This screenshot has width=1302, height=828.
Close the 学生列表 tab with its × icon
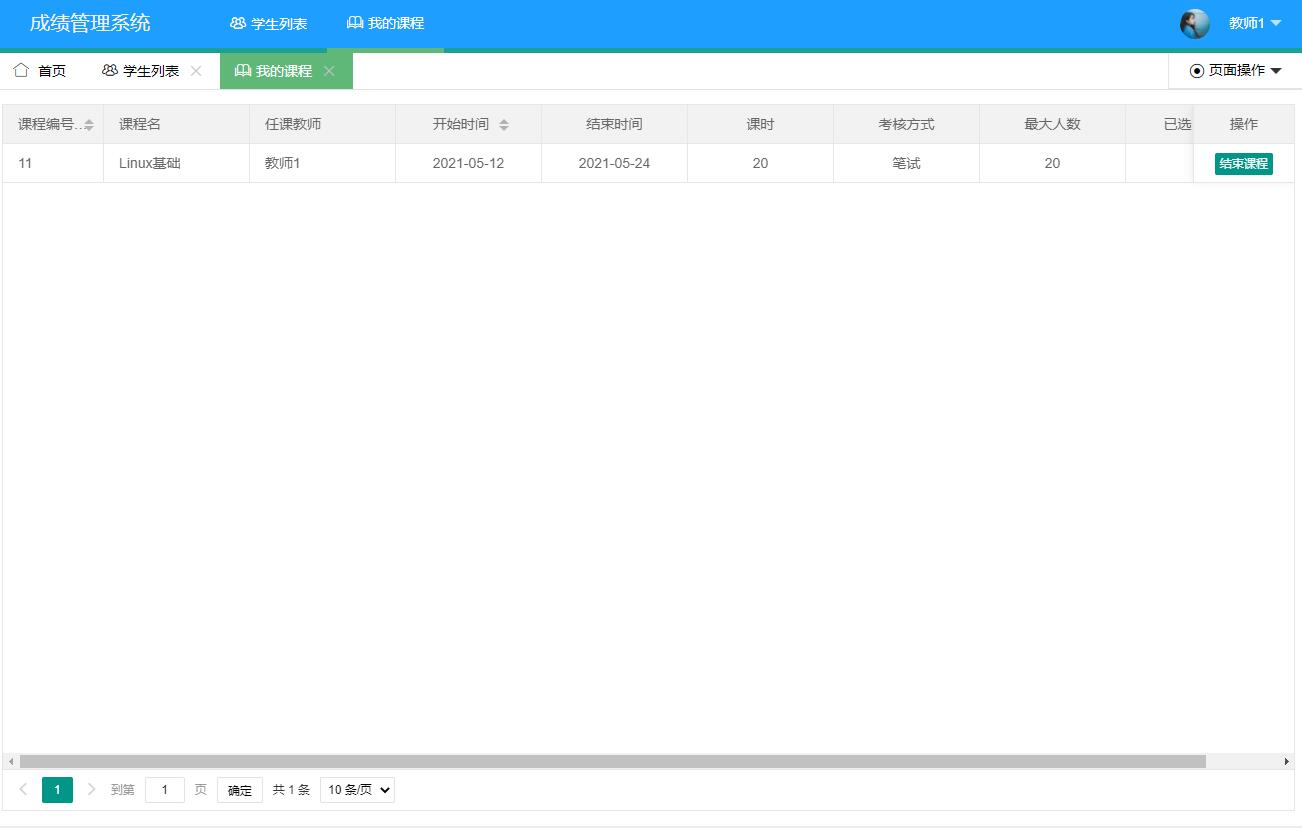pyautogui.click(x=196, y=71)
